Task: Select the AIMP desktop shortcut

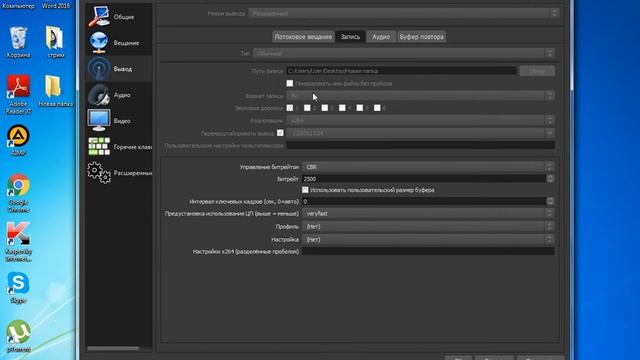Action: [x=18, y=140]
